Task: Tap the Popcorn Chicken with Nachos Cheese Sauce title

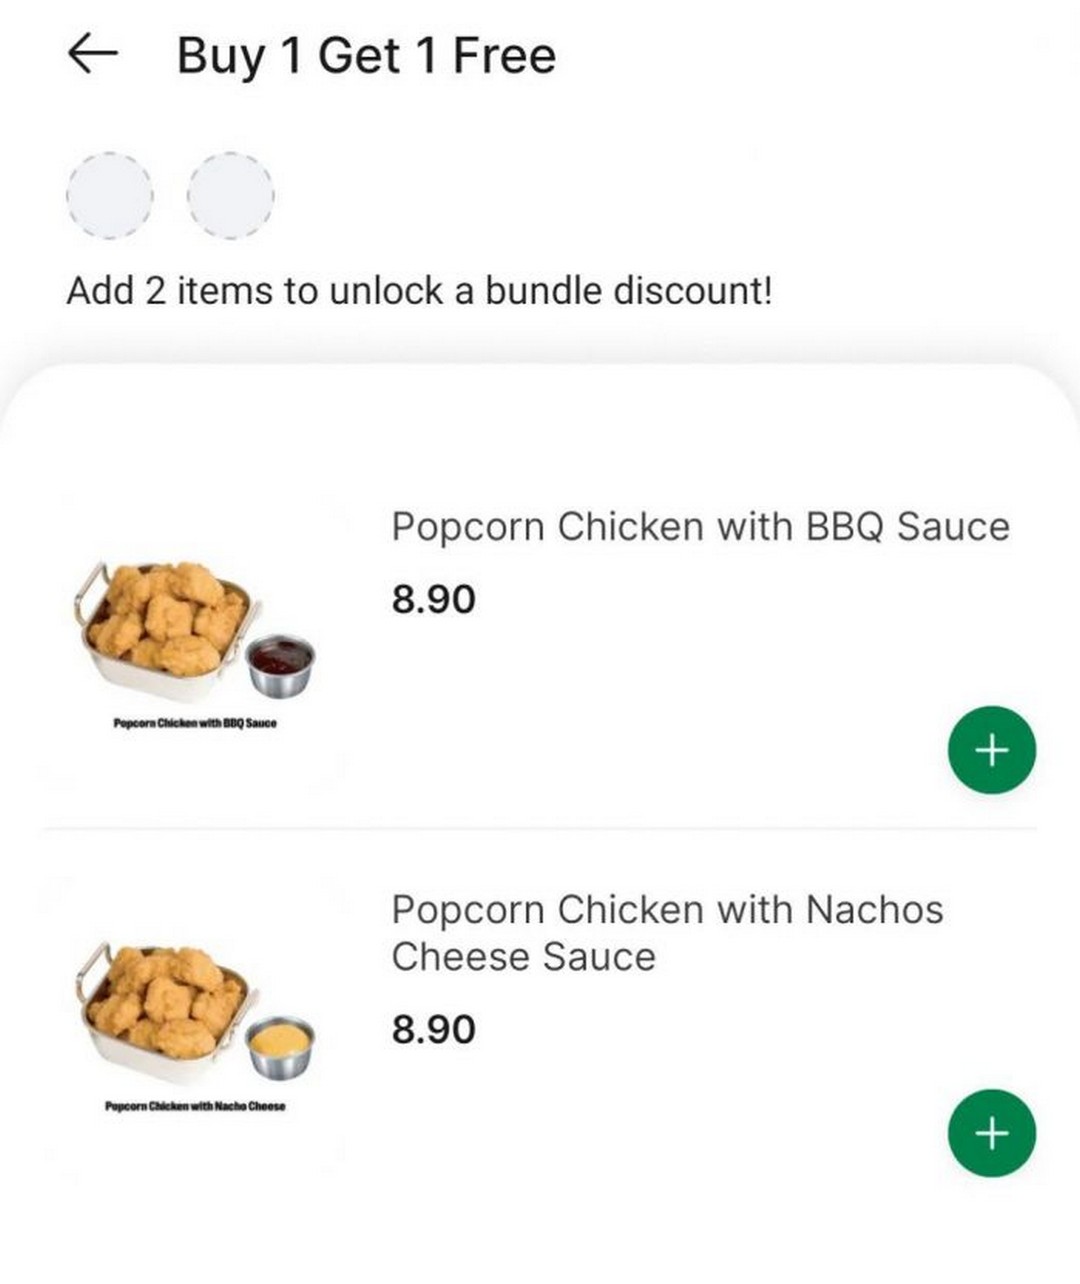Action: pos(667,932)
